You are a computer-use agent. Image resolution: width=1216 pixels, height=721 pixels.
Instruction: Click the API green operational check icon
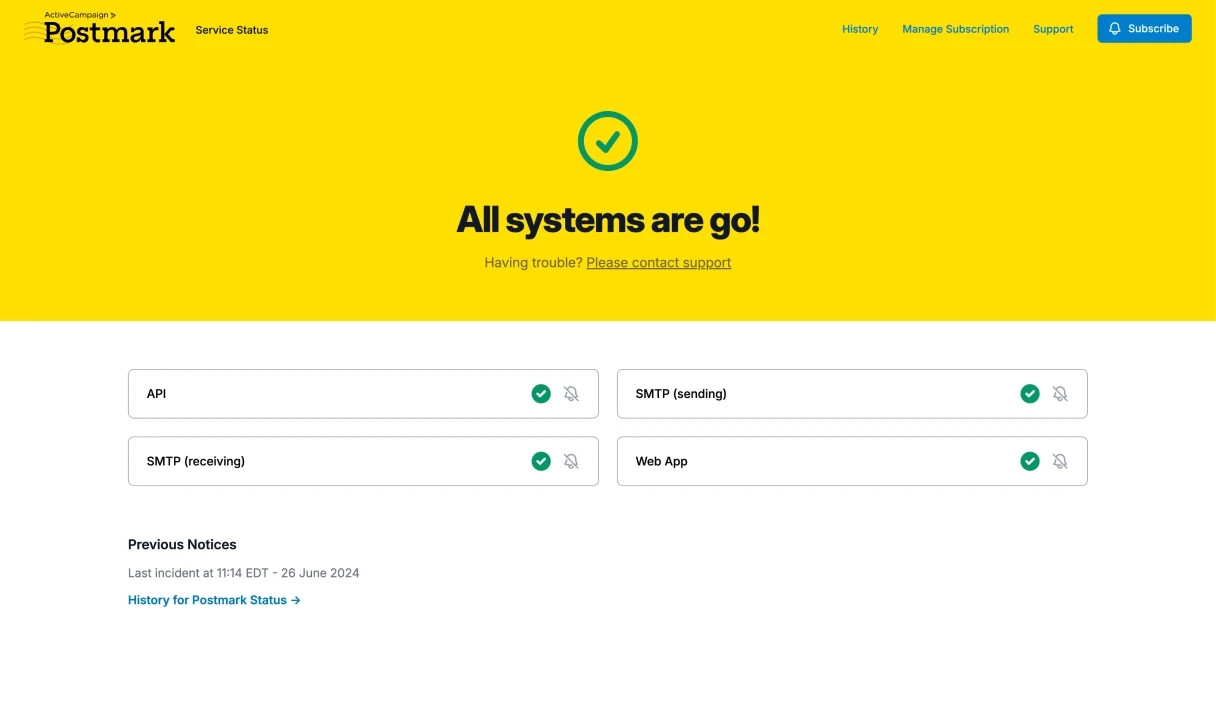click(x=541, y=394)
